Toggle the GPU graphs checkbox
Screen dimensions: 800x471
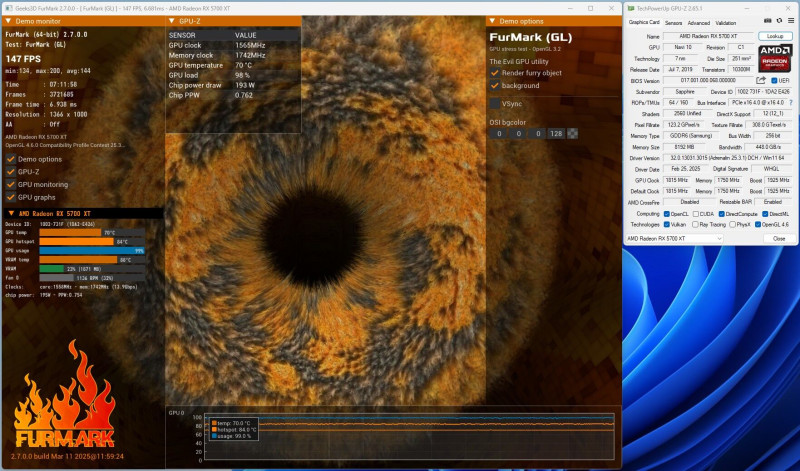11,197
